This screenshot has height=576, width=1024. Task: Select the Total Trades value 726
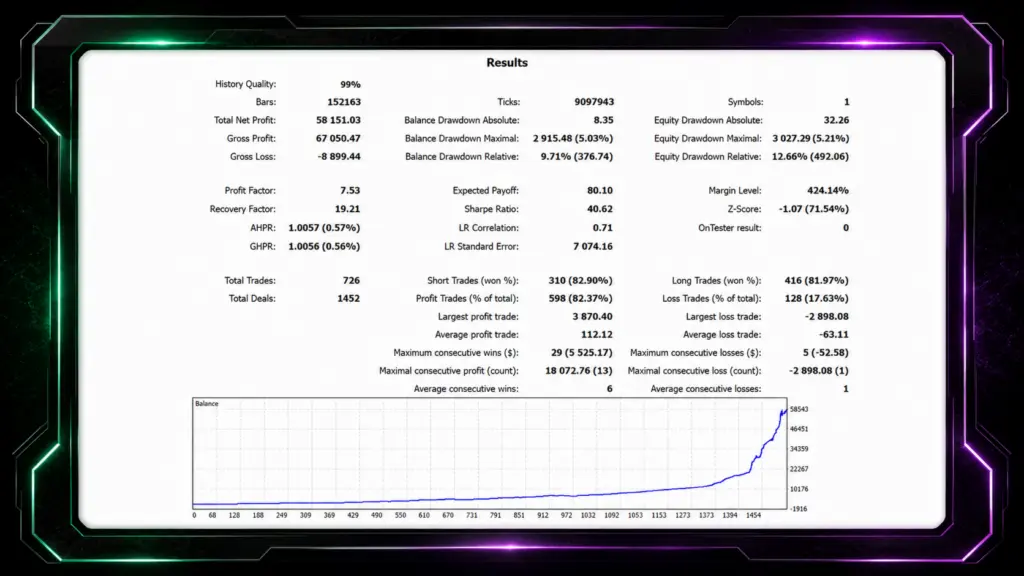point(351,280)
